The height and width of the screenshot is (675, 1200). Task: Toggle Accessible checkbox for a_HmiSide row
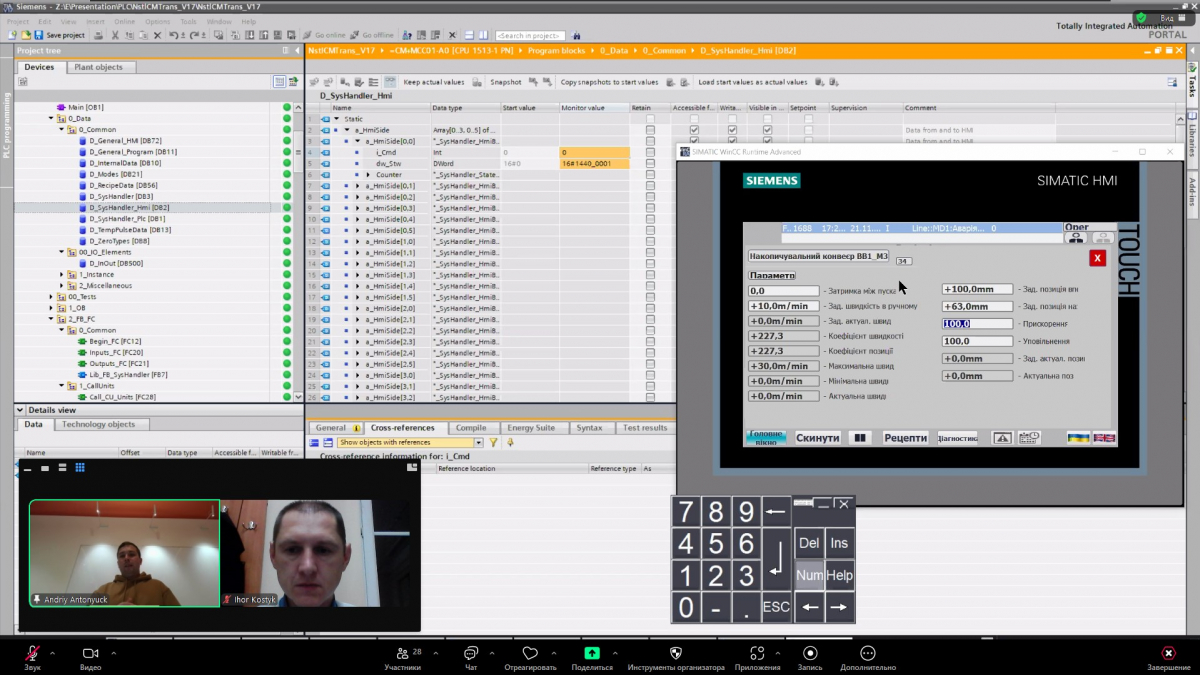(x=694, y=130)
